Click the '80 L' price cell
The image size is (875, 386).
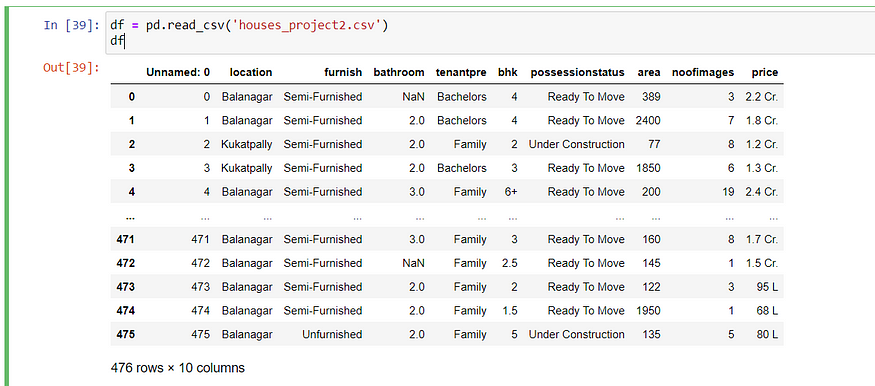767,335
